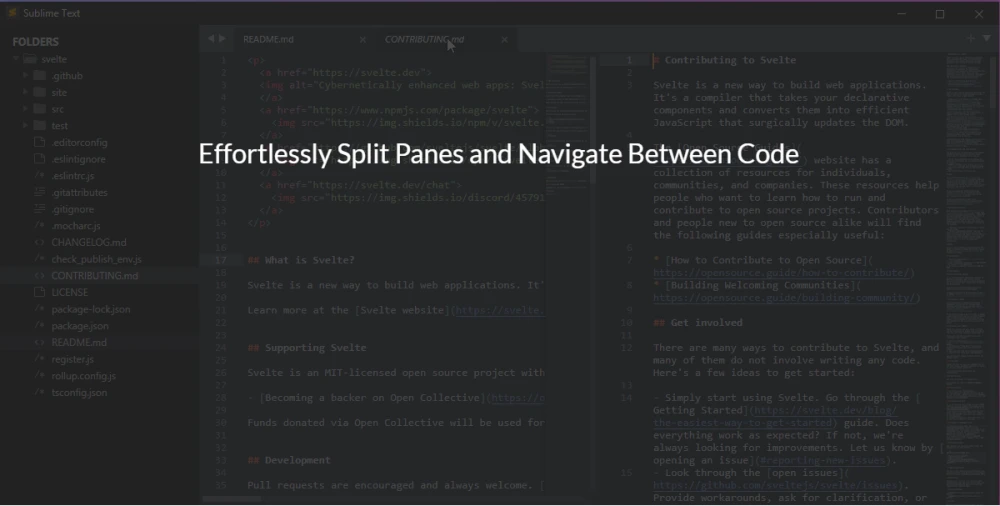Jump back using the left navigation arrow

(210, 38)
